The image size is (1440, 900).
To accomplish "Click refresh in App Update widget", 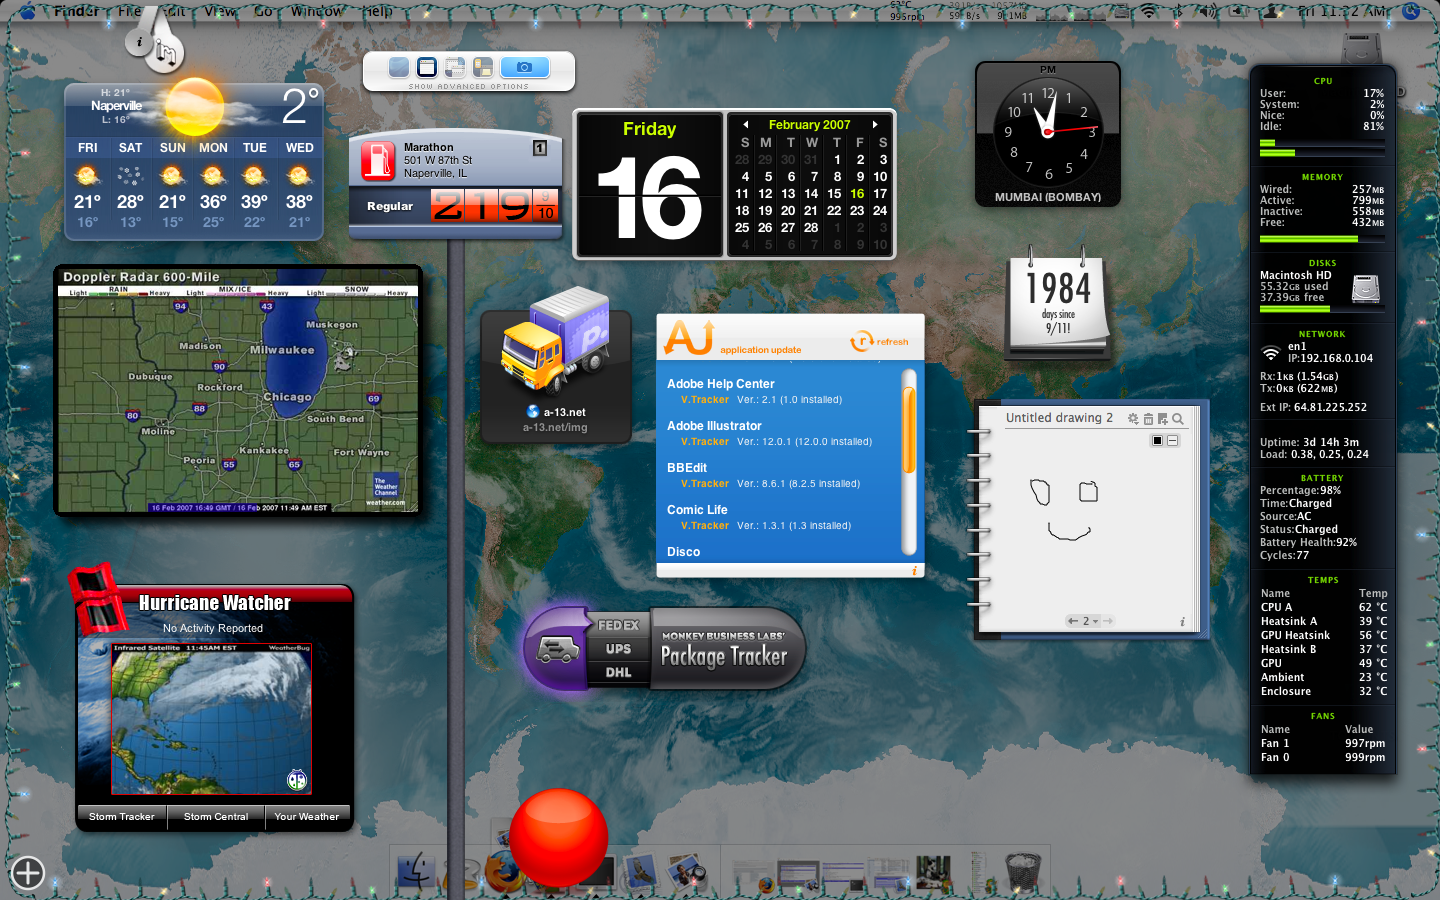I will [880, 342].
